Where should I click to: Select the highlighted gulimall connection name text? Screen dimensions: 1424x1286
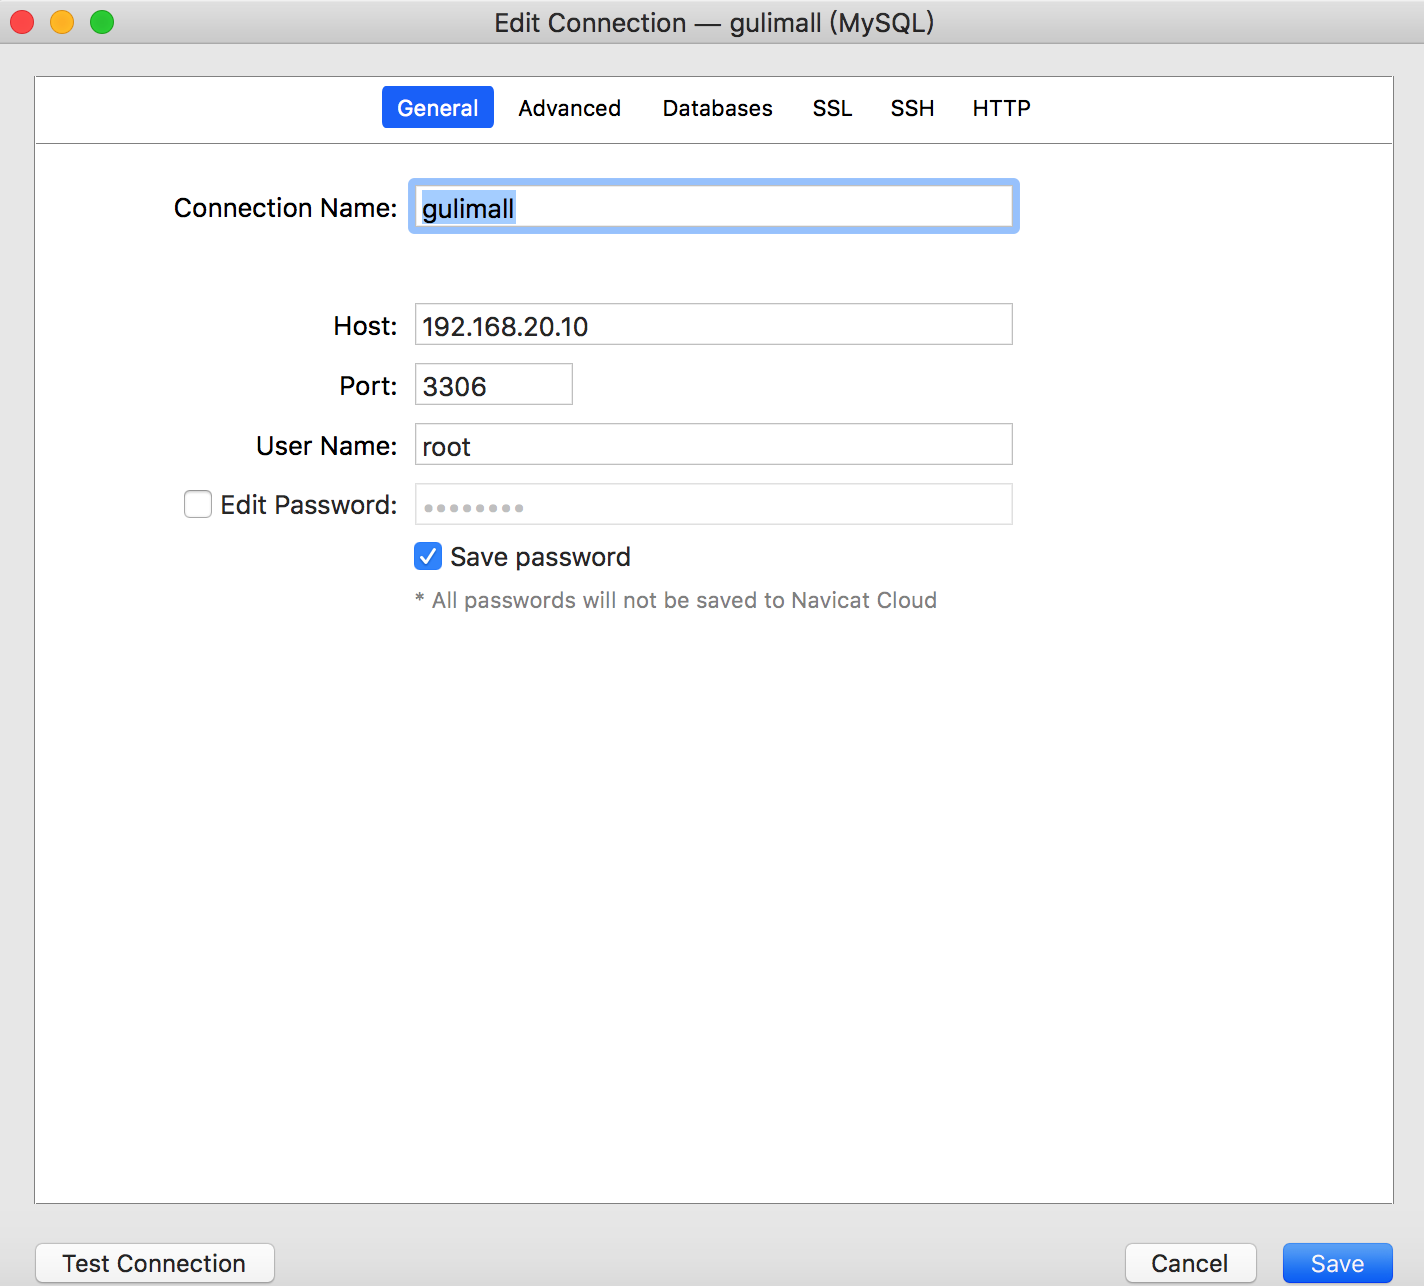(x=466, y=208)
